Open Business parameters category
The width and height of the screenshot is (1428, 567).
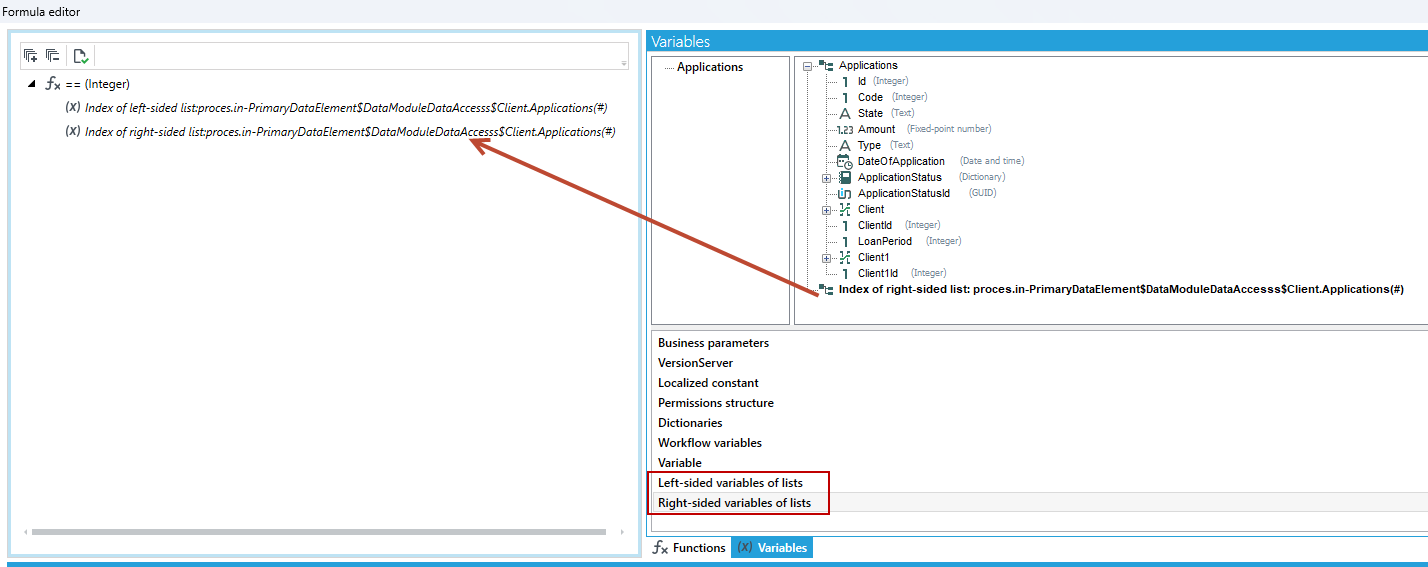coord(713,343)
